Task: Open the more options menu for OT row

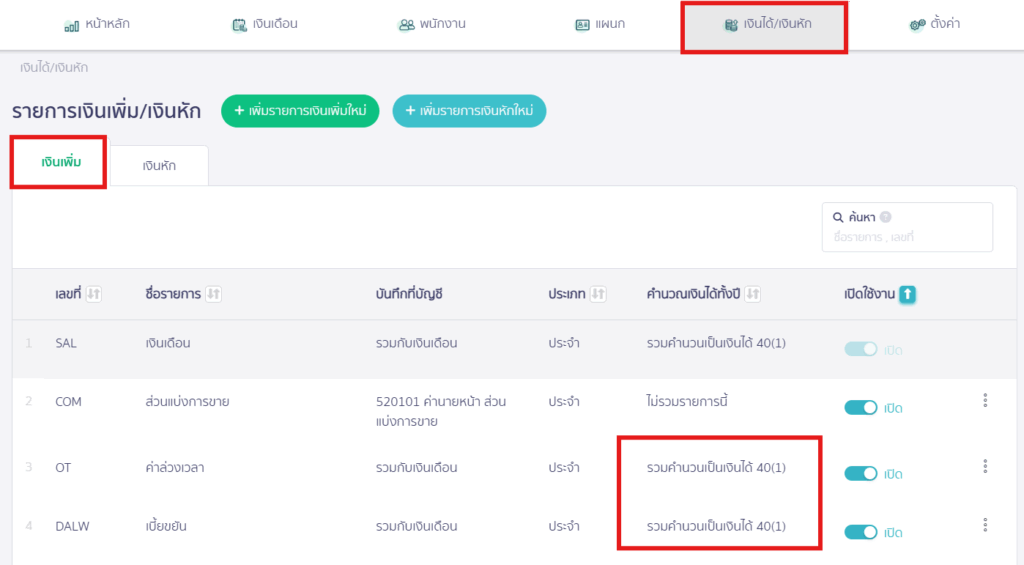Action: pyautogui.click(x=985, y=466)
